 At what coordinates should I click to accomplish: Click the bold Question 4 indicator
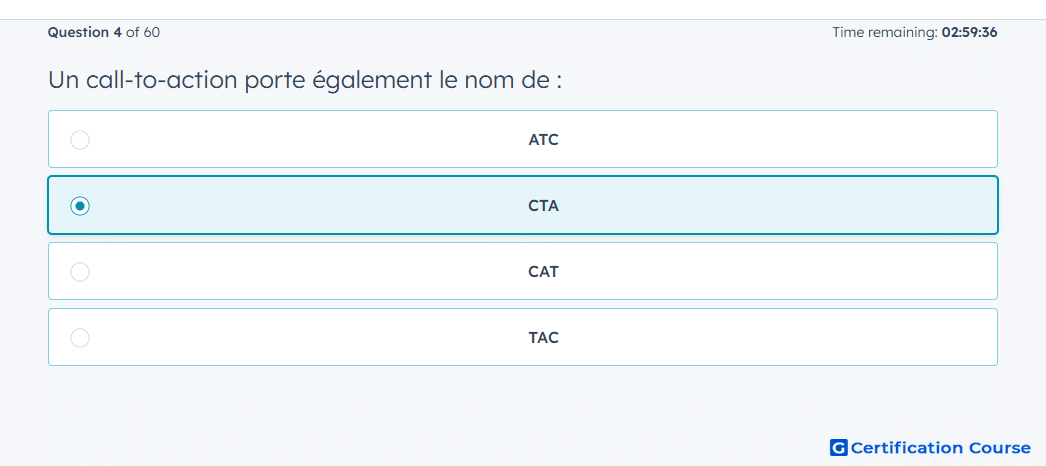(x=85, y=33)
